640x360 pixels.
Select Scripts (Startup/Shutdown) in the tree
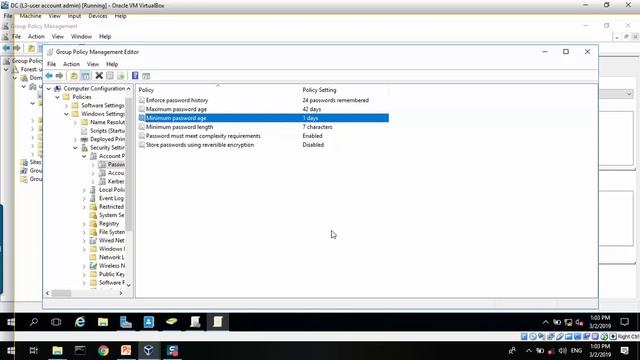tap(107, 131)
